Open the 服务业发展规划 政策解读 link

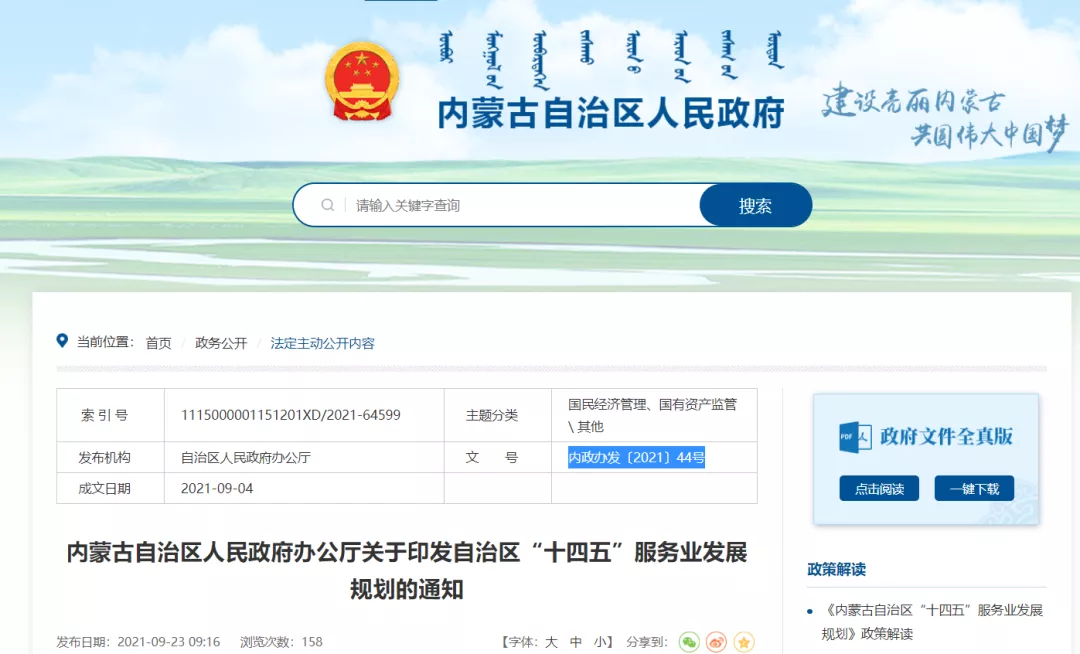pyautogui.click(x=932, y=621)
